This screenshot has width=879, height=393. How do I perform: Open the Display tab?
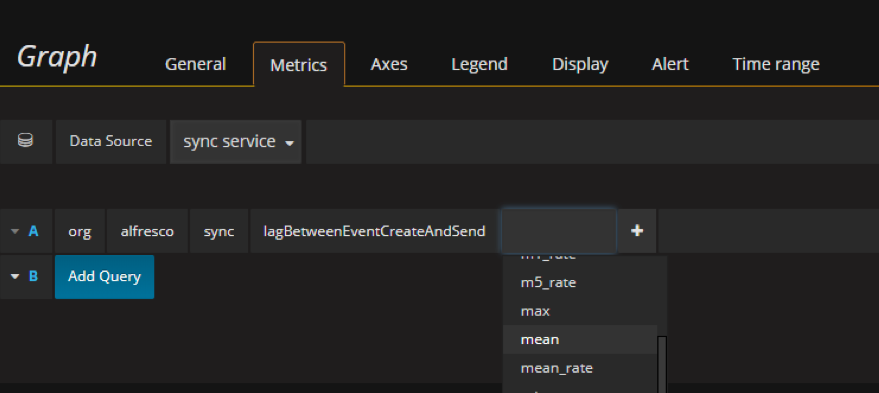point(580,64)
